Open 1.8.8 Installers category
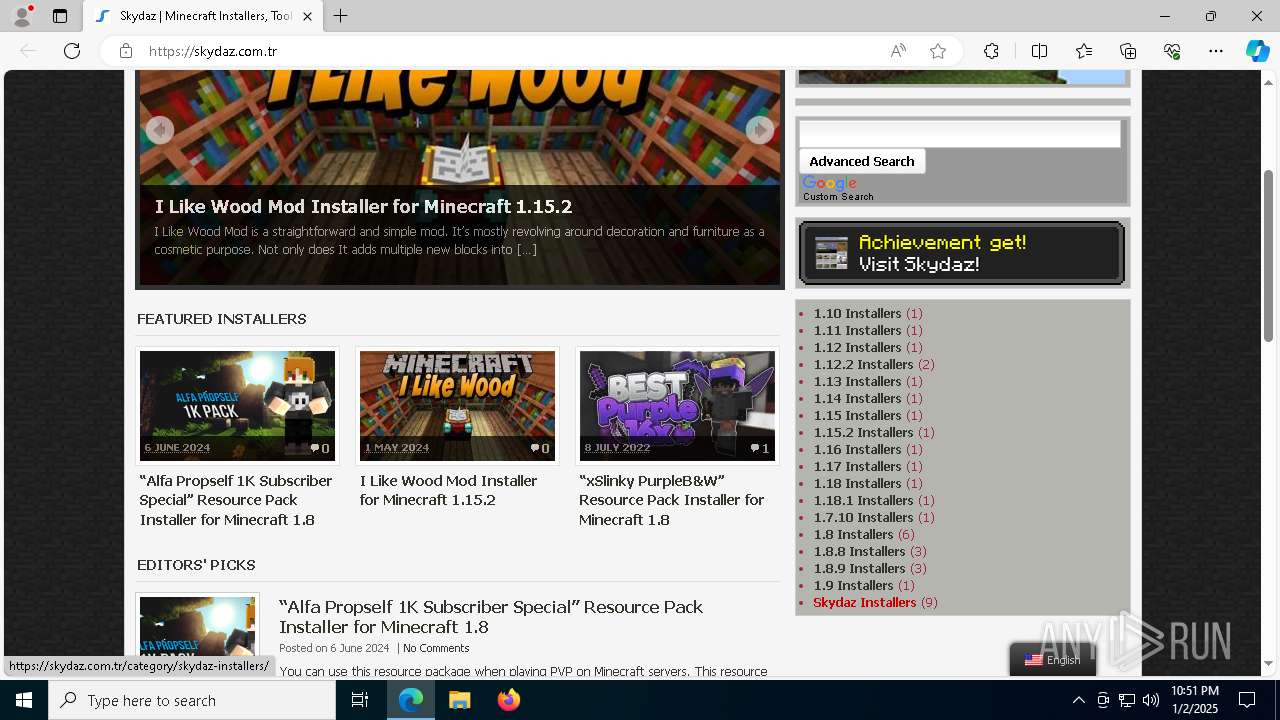This screenshot has width=1280, height=720. [x=859, y=551]
